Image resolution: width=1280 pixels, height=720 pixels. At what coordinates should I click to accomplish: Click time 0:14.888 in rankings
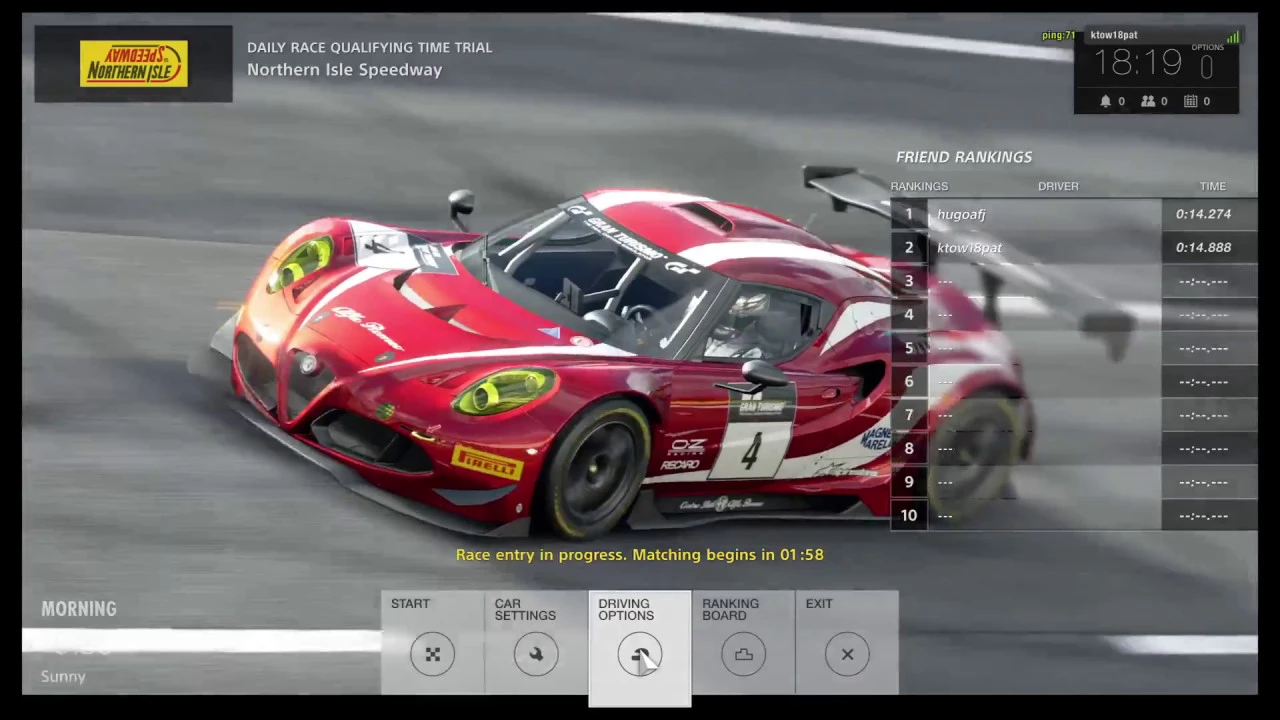pos(1203,247)
